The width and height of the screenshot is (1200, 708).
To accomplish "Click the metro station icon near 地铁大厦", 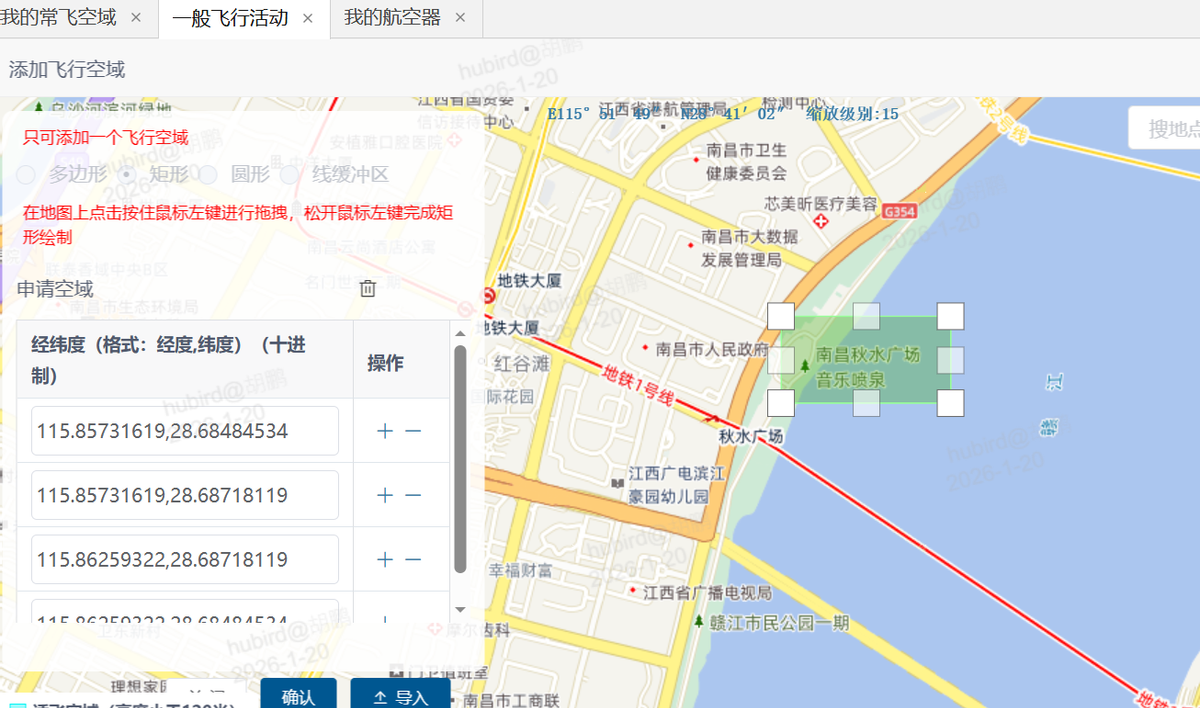I will click(488, 296).
